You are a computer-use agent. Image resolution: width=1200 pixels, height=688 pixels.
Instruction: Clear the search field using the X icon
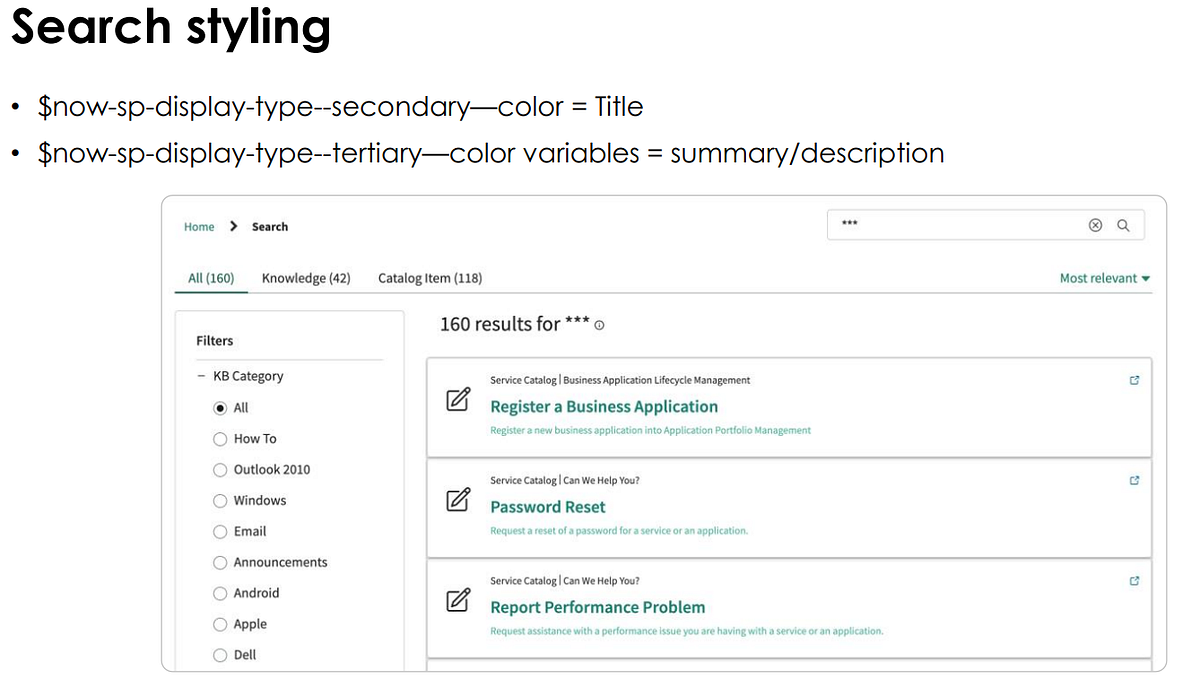pyautogui.click(x=1095, y=225)
